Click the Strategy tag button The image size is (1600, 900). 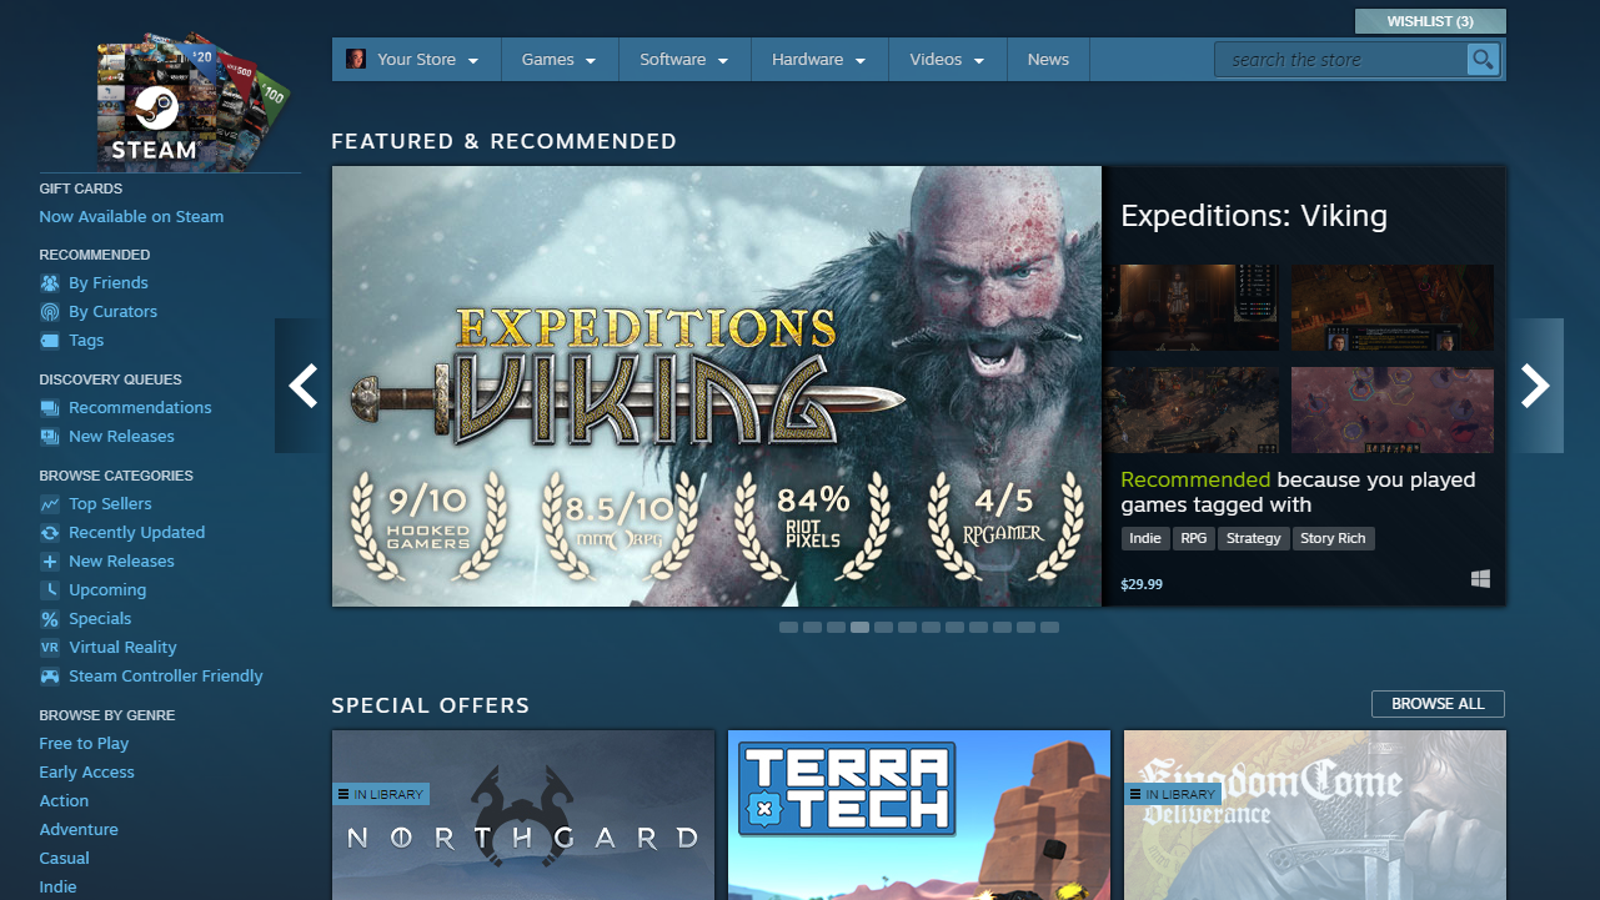pyautogui.click(x=1253, y=539)
